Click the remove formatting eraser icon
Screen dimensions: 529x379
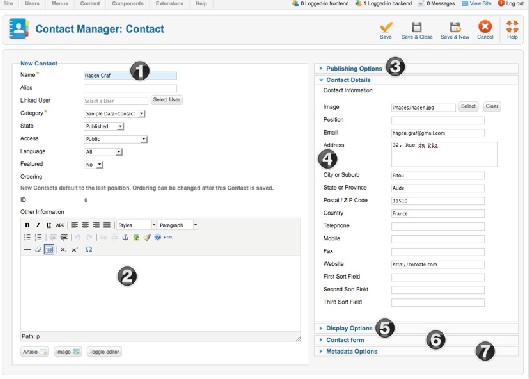[38, 250]
